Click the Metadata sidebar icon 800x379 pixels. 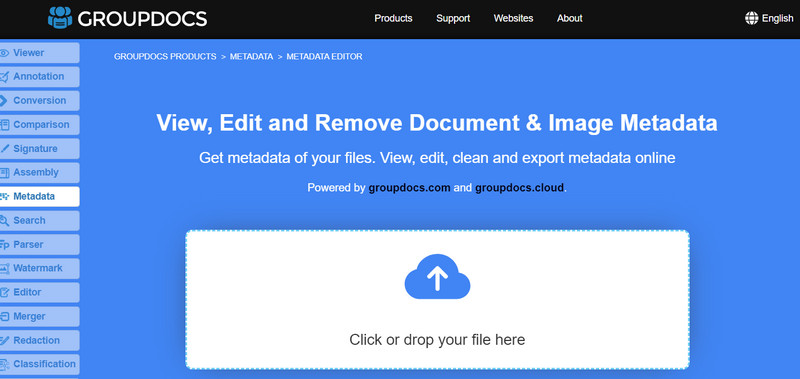coord(5,197)
